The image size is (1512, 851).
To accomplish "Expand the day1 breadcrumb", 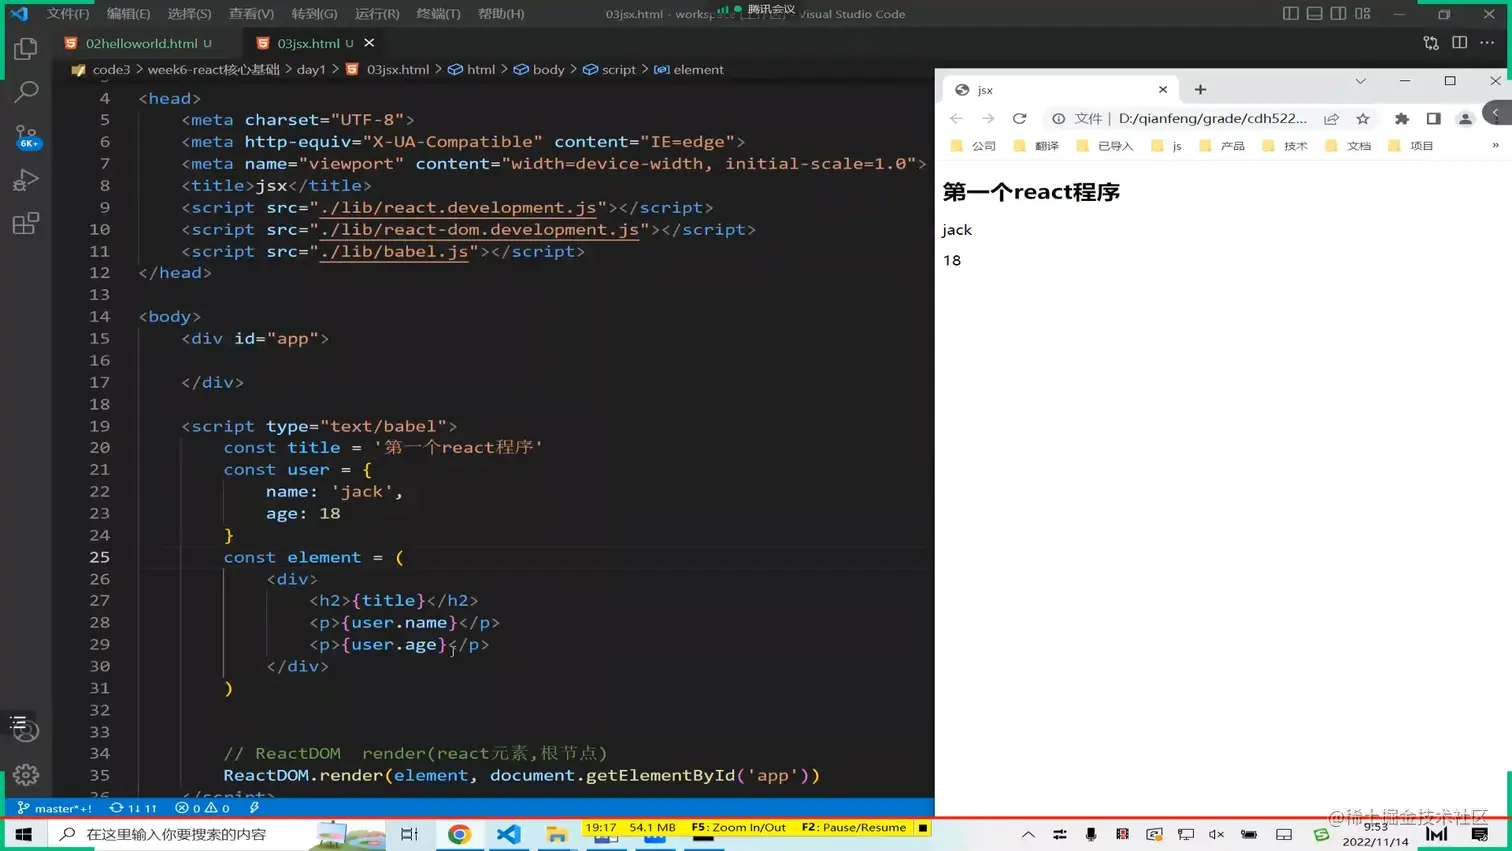I will point(311,70).
